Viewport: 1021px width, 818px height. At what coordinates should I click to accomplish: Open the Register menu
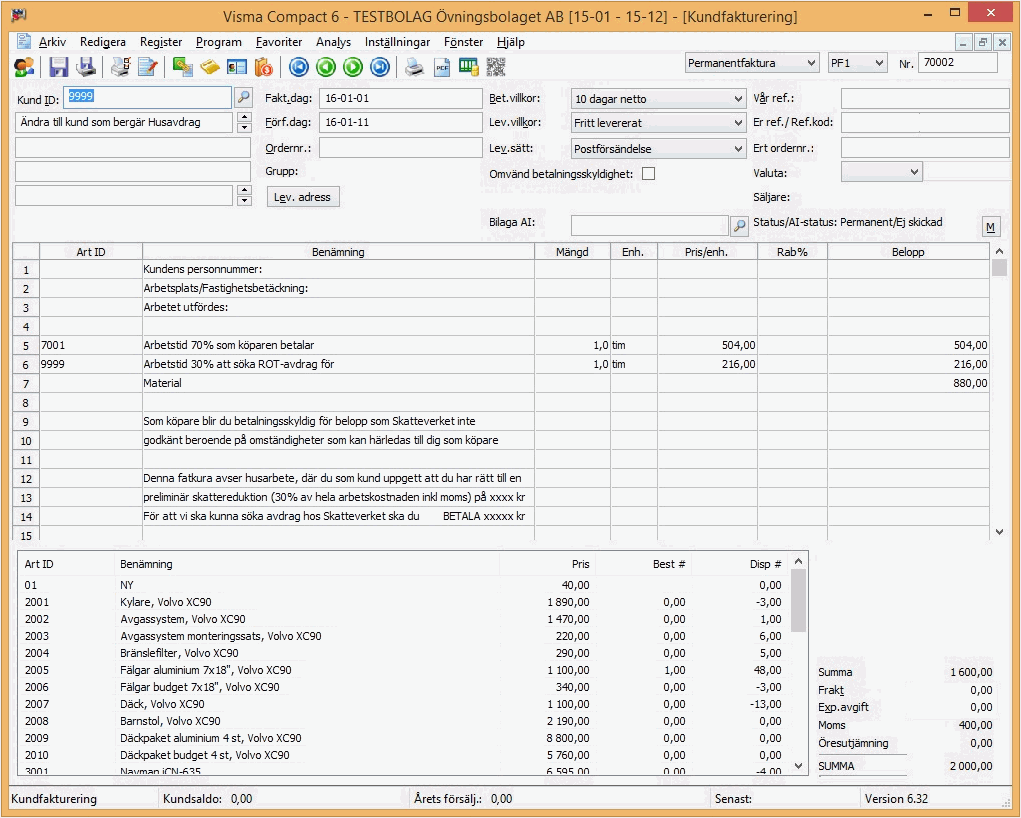pyautogui.click(x=161, y=42)
